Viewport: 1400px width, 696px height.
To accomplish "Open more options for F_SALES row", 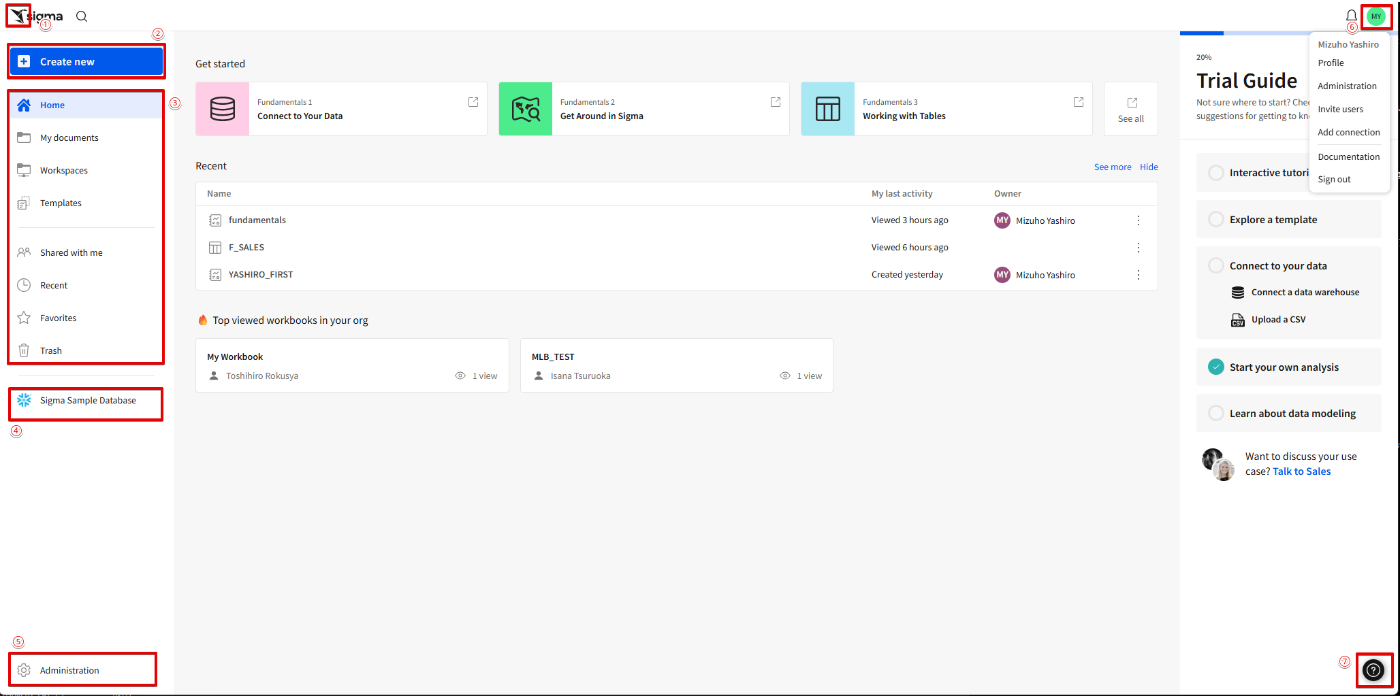I will click(1138, 247).
